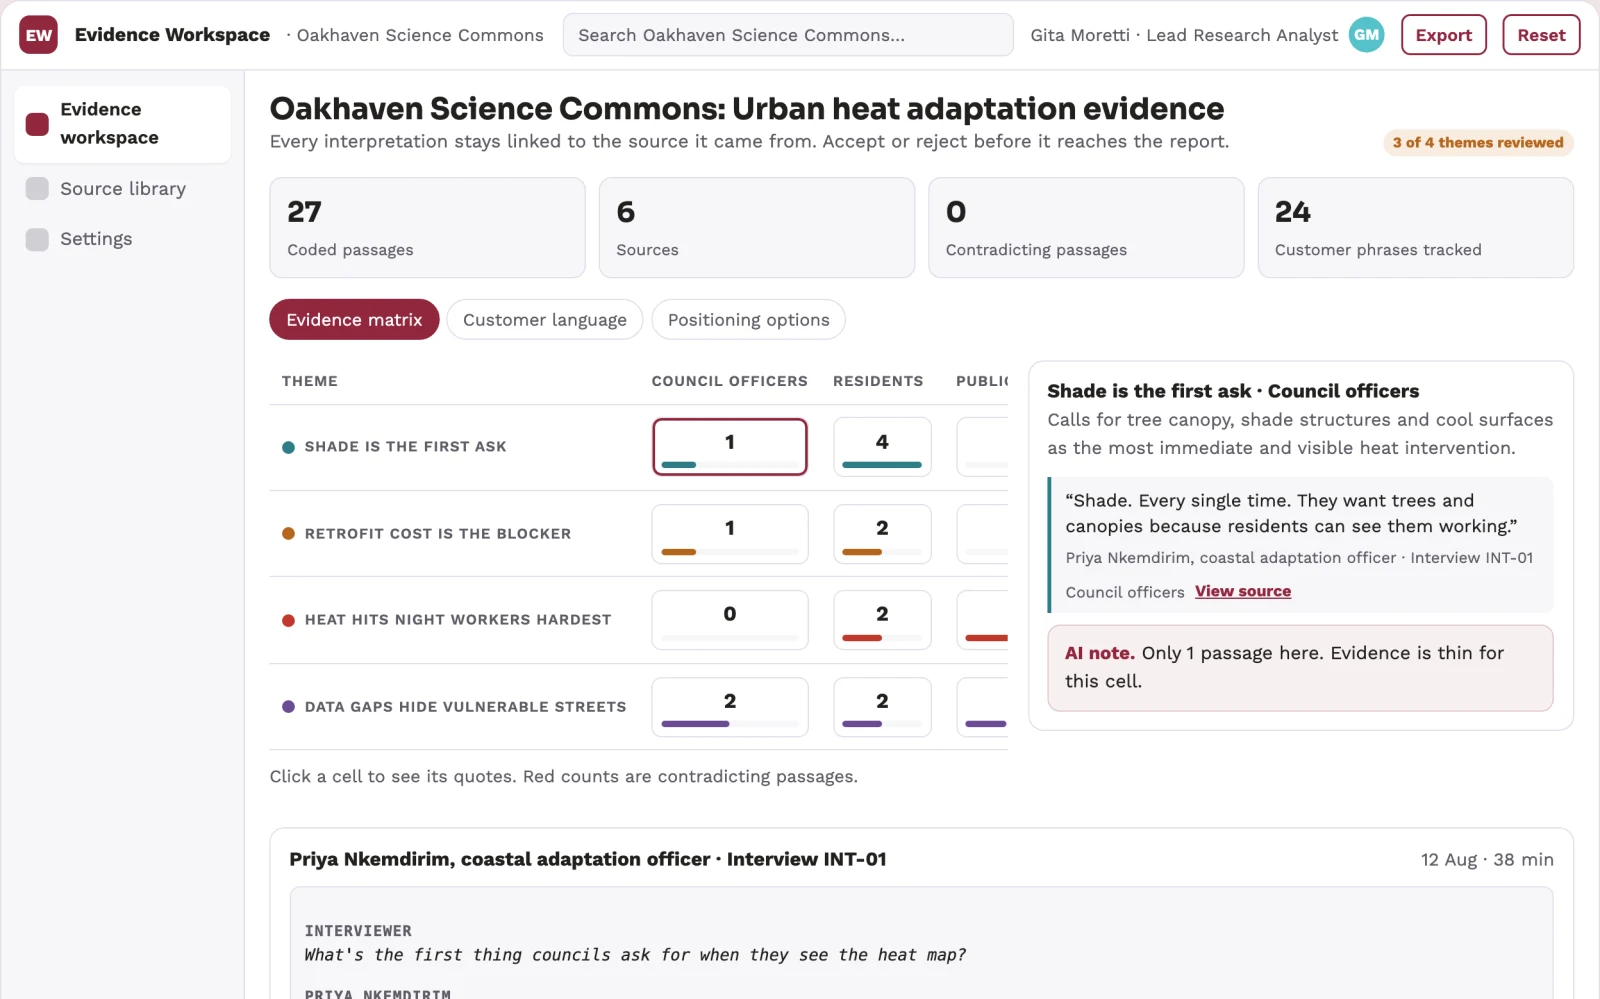Click the 24 Customer phrases tracked card

coord(1415,228)
